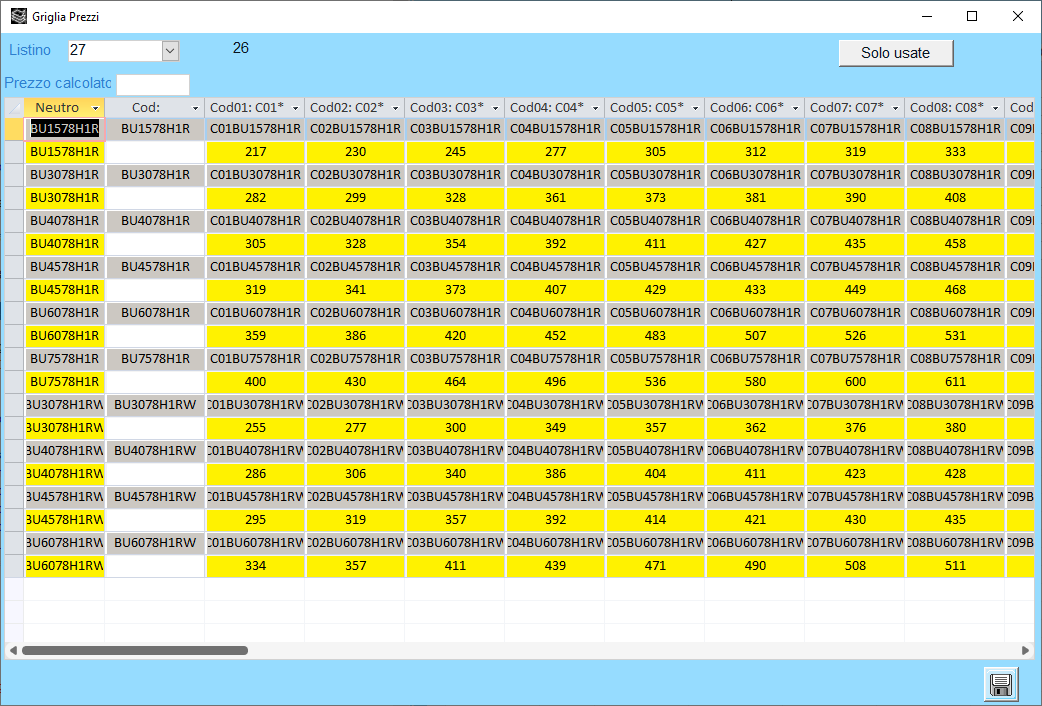Image resolution: width=1042 pixels, height=706 pixels.
Task: Click the Griglia Prezzi window icon
Action: (x=19, y=16)
